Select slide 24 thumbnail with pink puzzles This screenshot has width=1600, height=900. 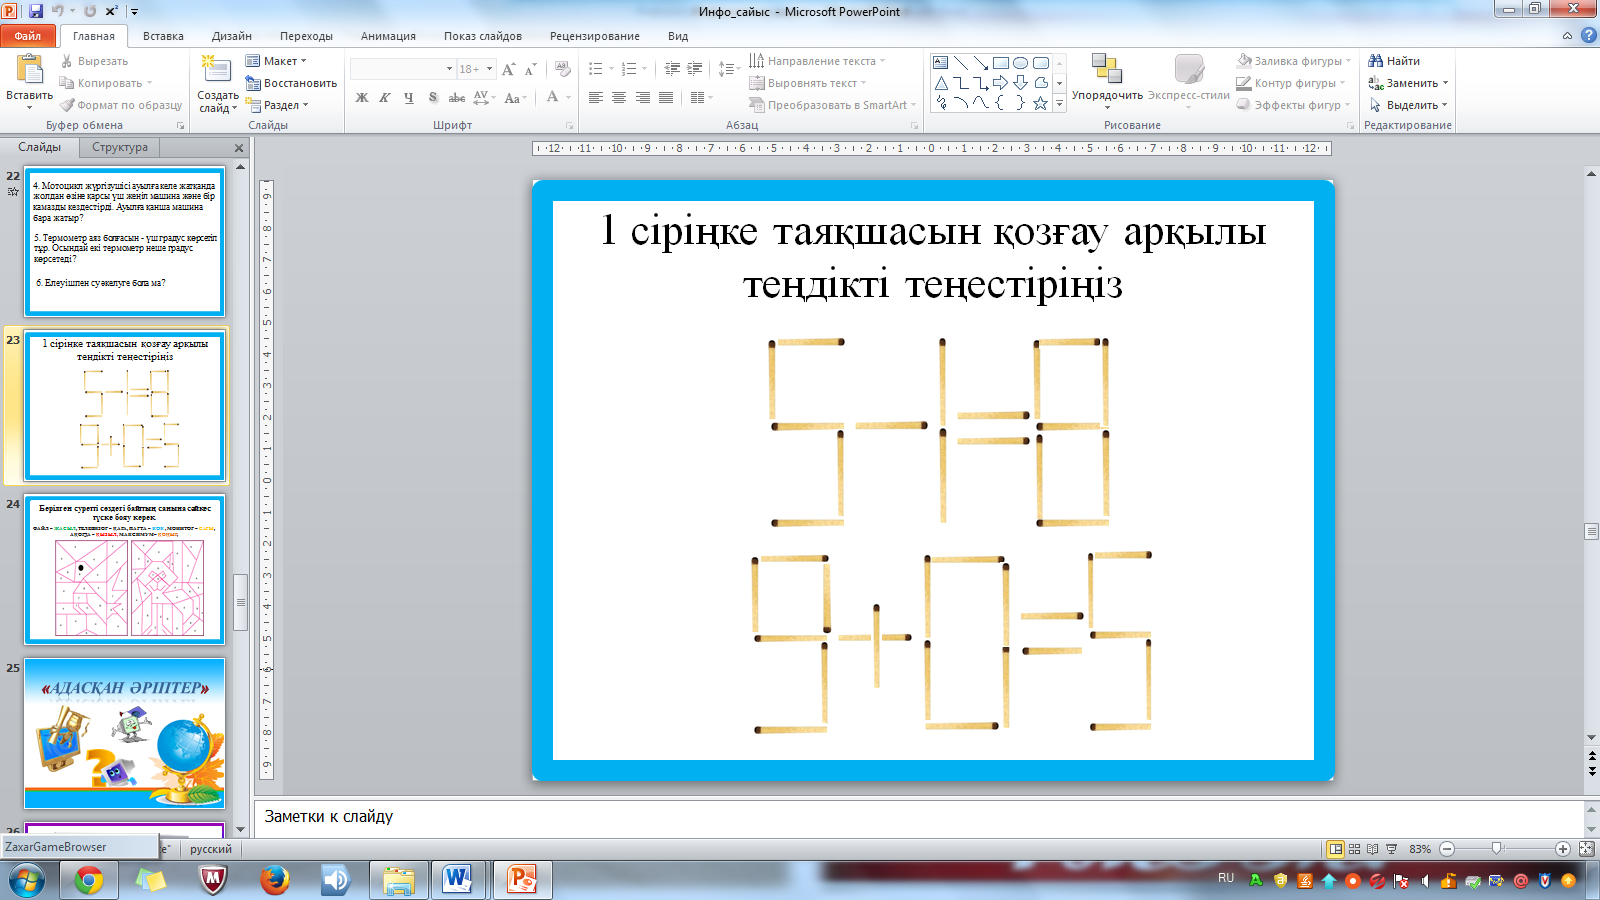click(125, 569)
